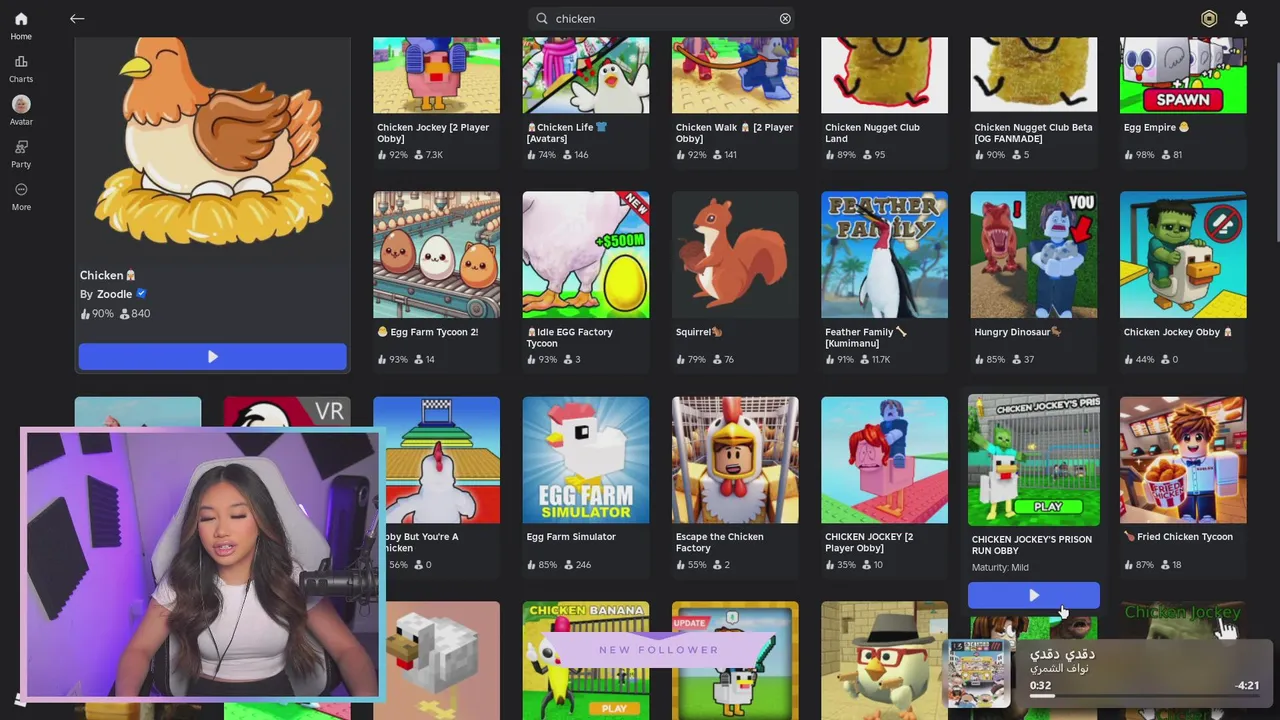Open the Hungry Dinosaur thumbnail
1280x720 pixels.
point(1033,255)
